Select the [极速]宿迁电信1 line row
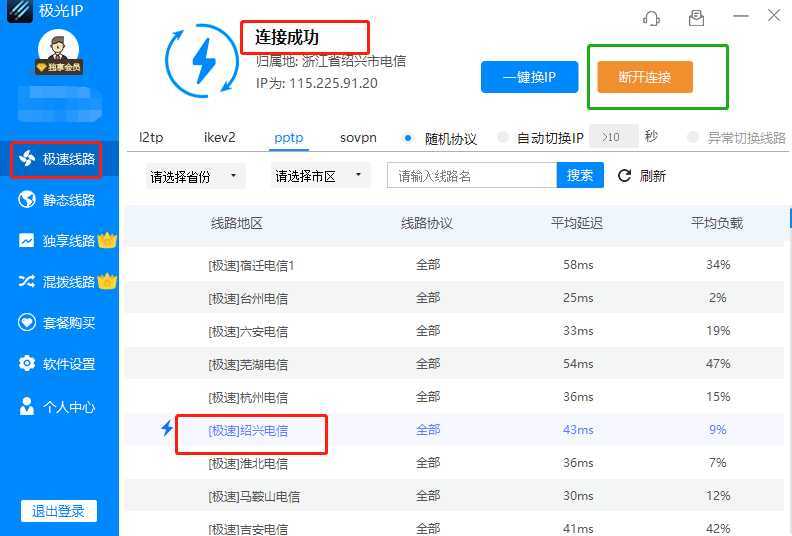 pyautogui.click(x=455, y=265)
